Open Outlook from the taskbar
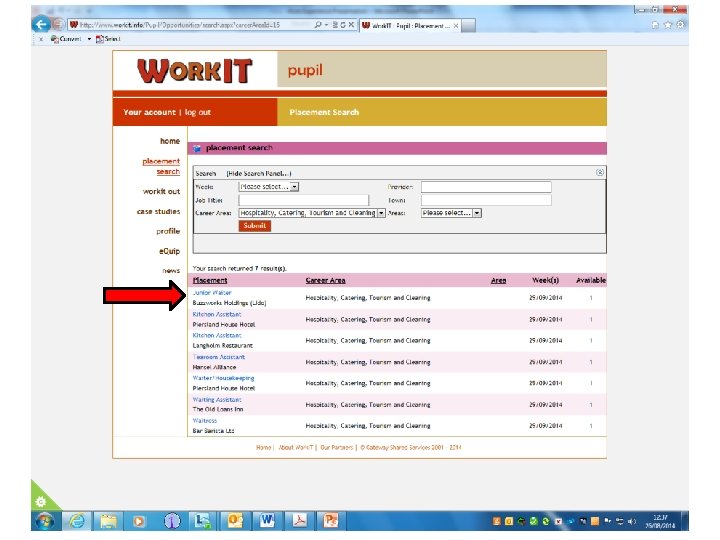Image resolution: width=720 pixels, height=540 pixels. coord(235,521)
